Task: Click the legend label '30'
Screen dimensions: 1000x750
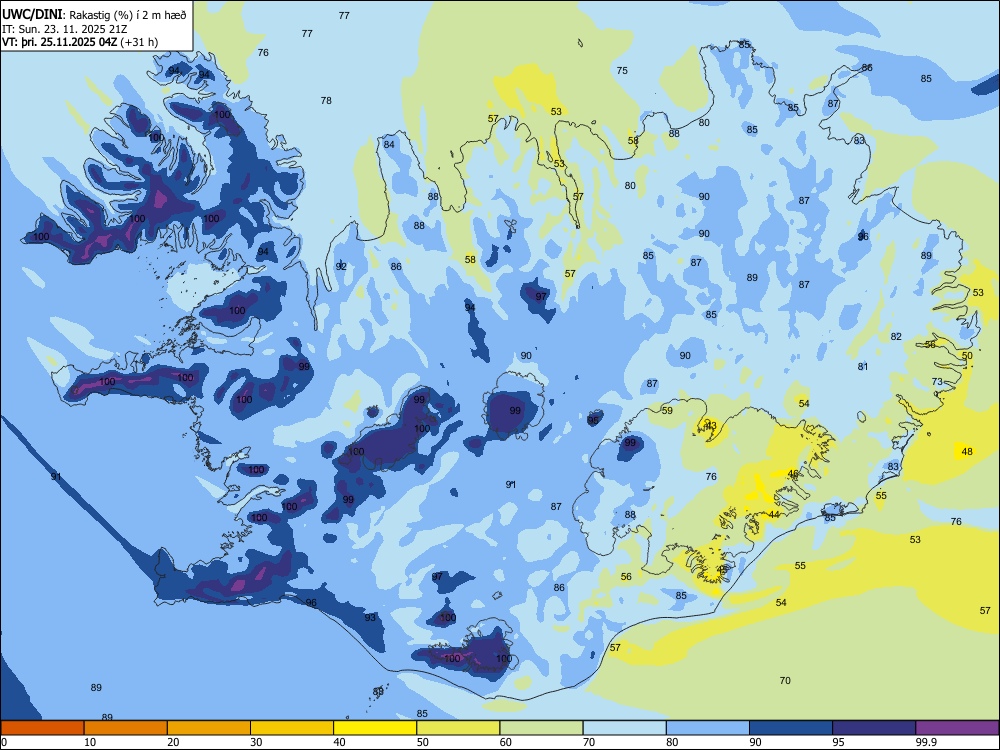Action: tap(256, 742)
